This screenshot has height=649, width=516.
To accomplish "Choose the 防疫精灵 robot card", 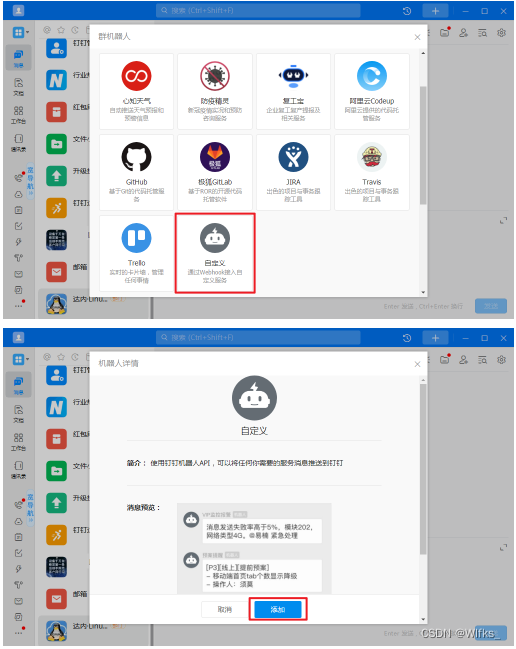I will [x=215, y=91].
